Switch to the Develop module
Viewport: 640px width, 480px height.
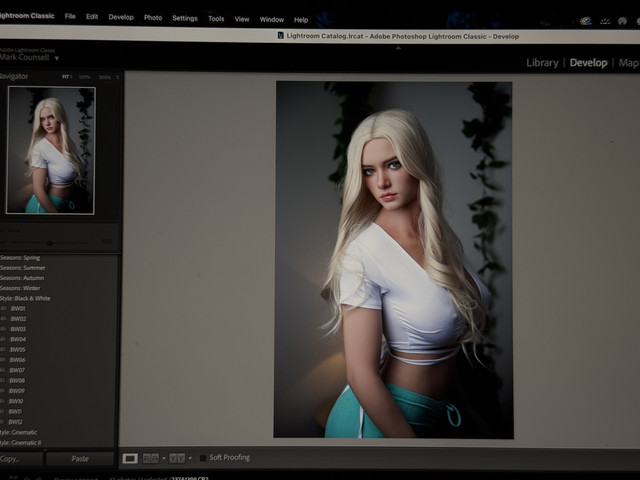pyautogui.click(x=588, y=63)
